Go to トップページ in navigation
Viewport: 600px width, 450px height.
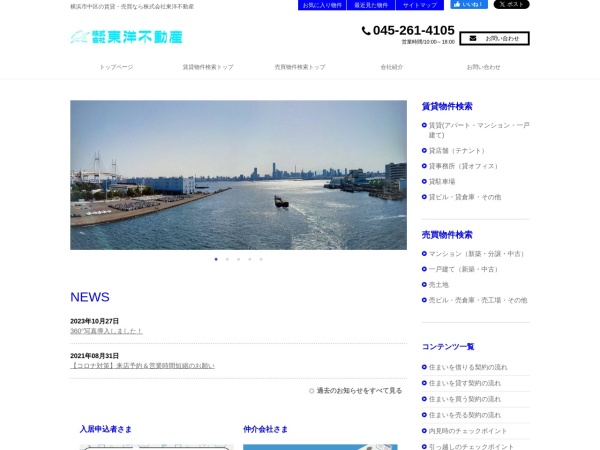coord(116,67)
